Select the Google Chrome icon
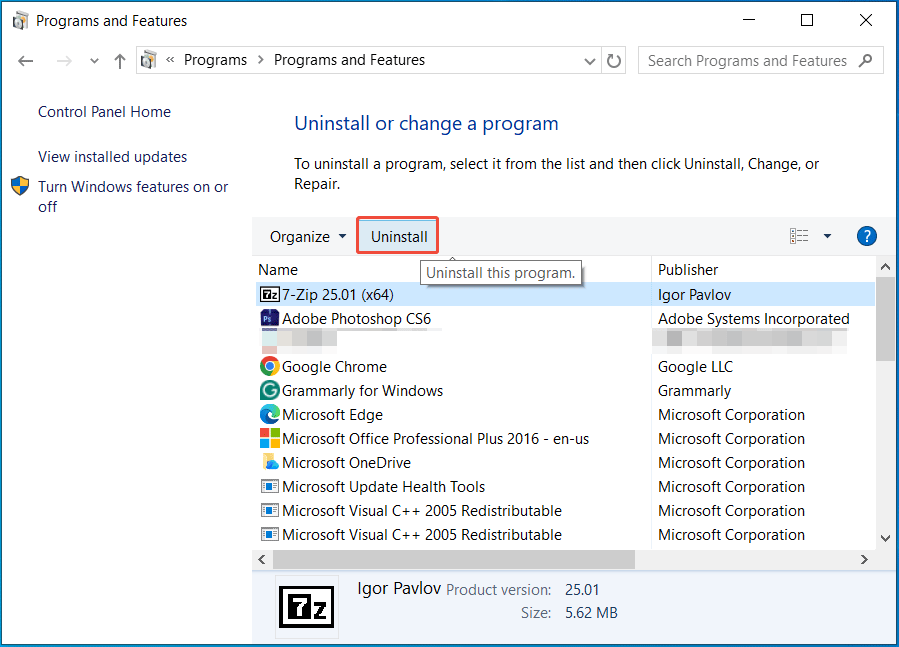This screenshot has height=647, width=899. click(x=269, y=366)
